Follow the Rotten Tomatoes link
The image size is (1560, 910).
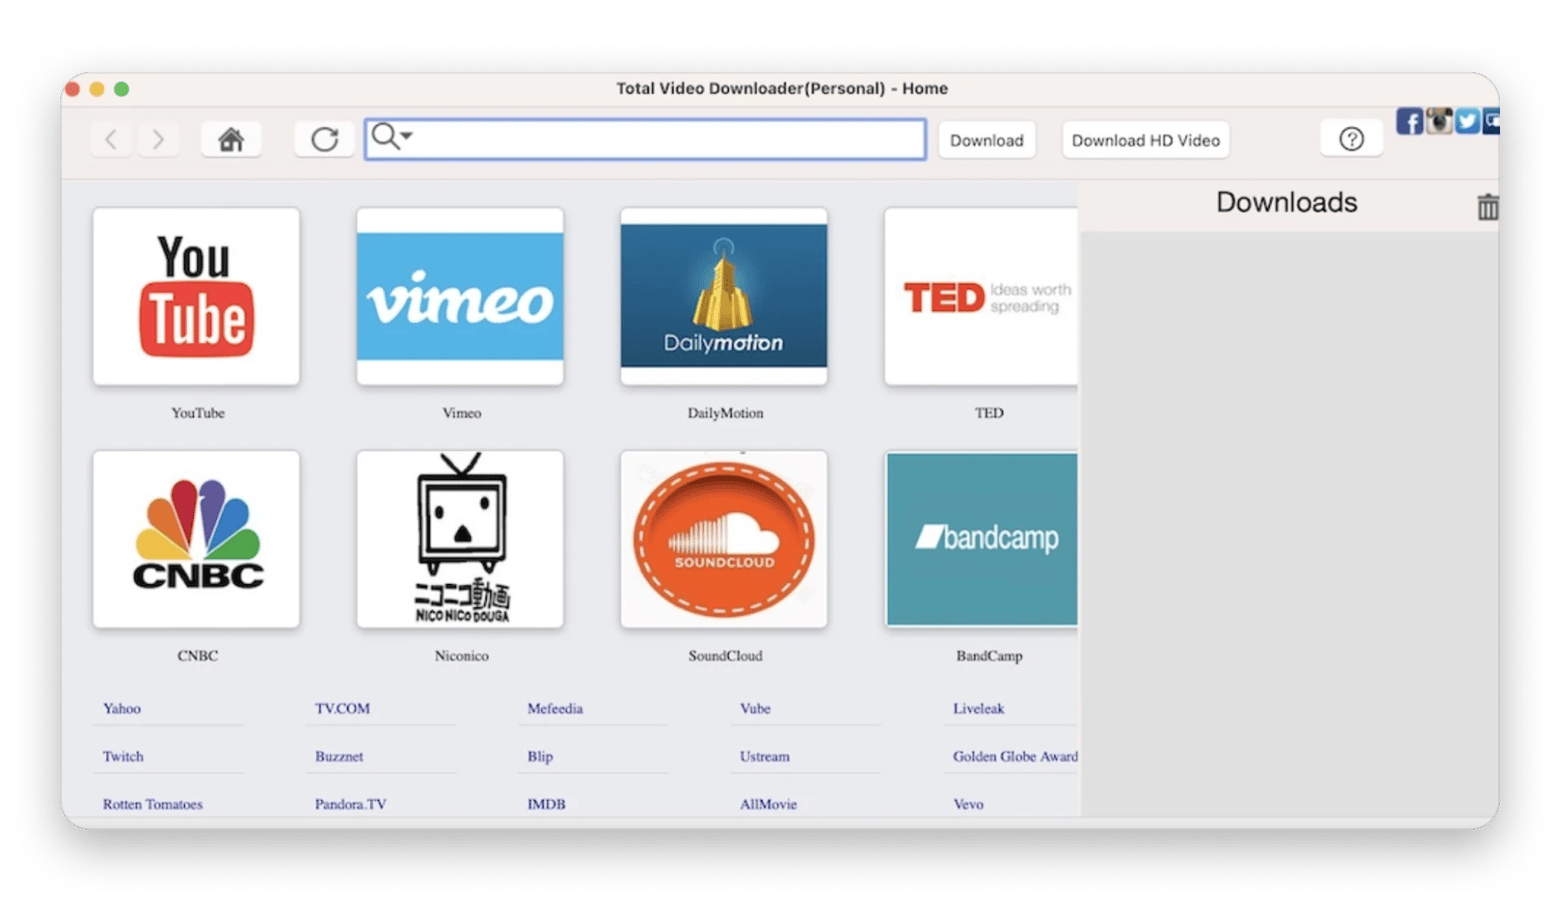[152, 804]
